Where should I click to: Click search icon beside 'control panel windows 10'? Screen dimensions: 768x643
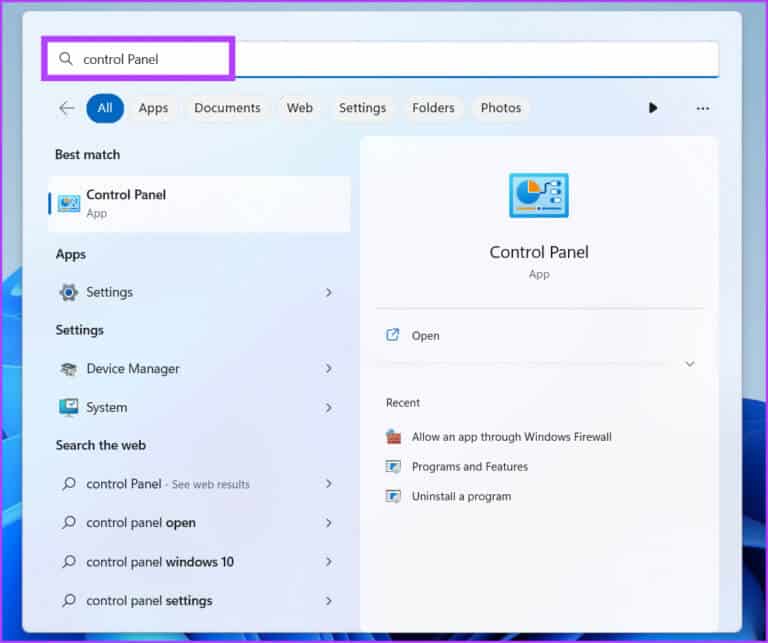pyautogui.click(x=69, y=561)
